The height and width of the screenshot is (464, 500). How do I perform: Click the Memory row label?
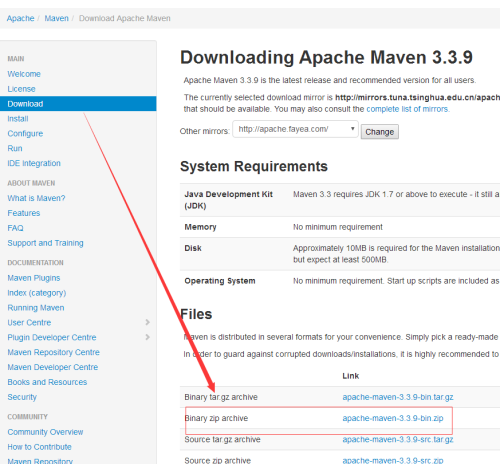pos(200,227)
